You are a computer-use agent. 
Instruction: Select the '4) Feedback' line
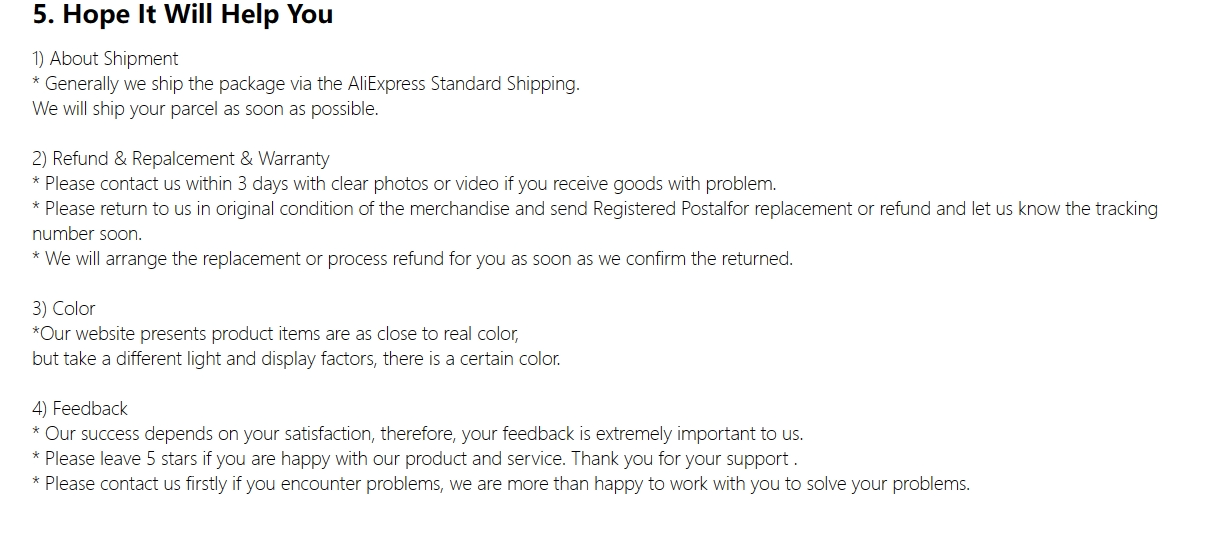pyautogui.click(x=80, y=409)
